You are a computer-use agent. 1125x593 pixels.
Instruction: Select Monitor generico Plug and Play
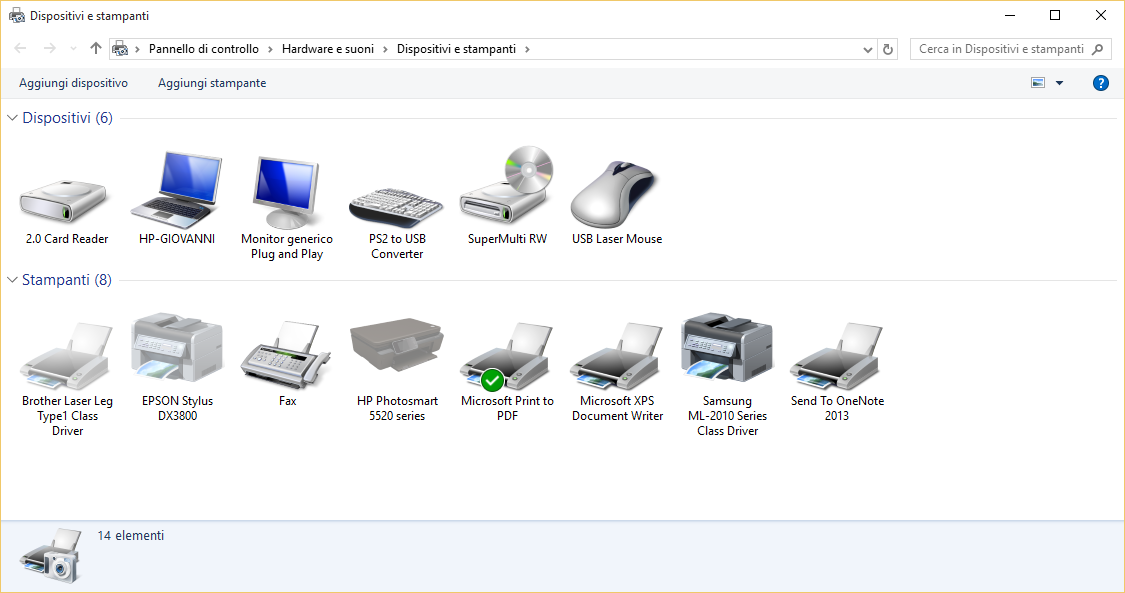[286, 190]
